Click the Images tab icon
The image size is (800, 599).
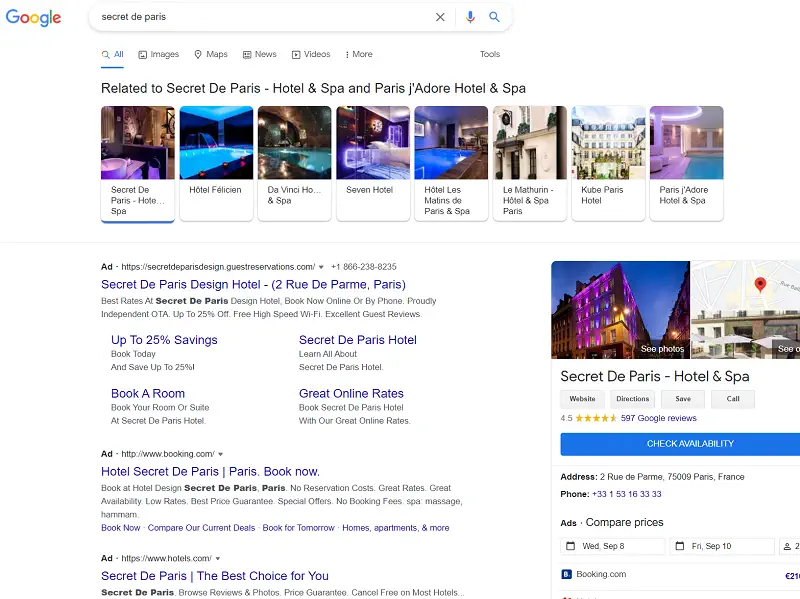tap(143, 55)
